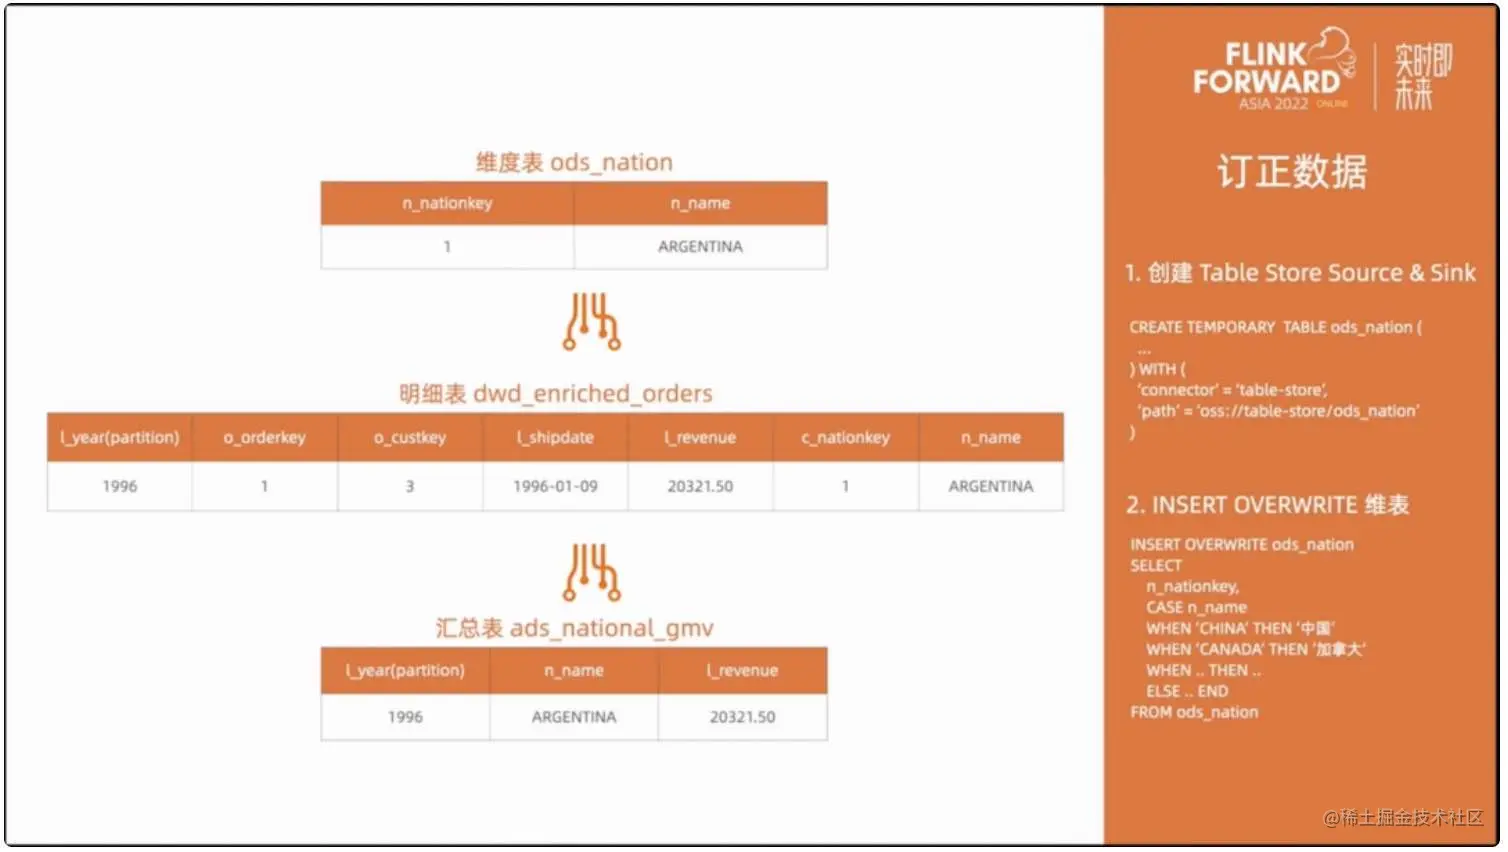This screenshot has width=1508, height=852.
Task: Click the 'WHEN .. THEN ..' code line
Action: pyautogui.click(x=1203, y=671)
